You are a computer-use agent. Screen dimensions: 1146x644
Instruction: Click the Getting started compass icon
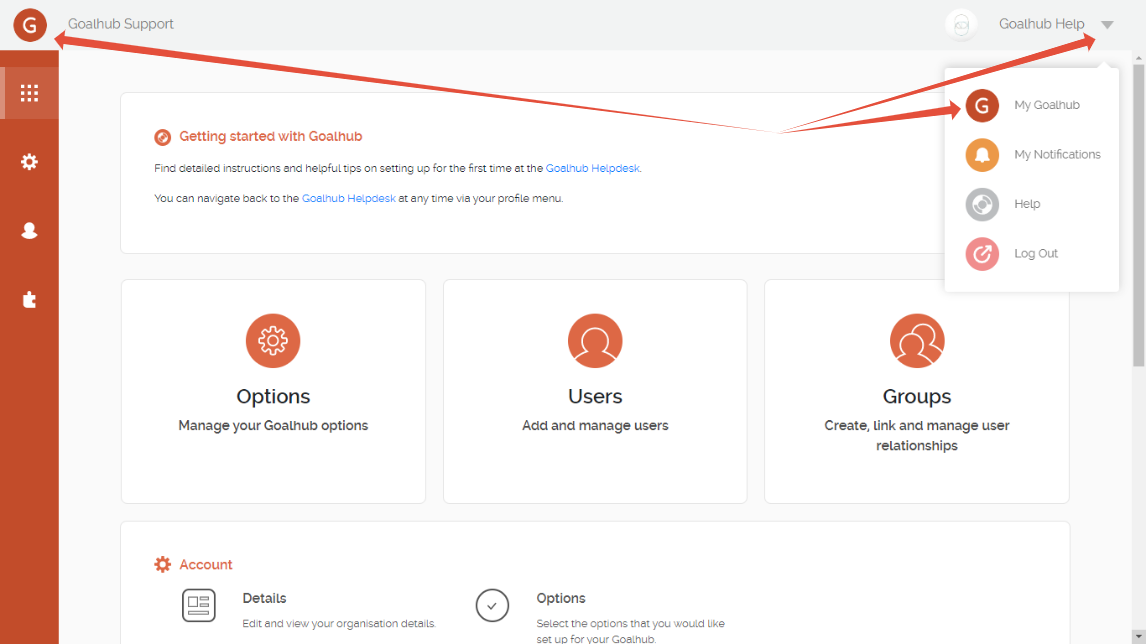pyautogui.click(x=162, y=137)
